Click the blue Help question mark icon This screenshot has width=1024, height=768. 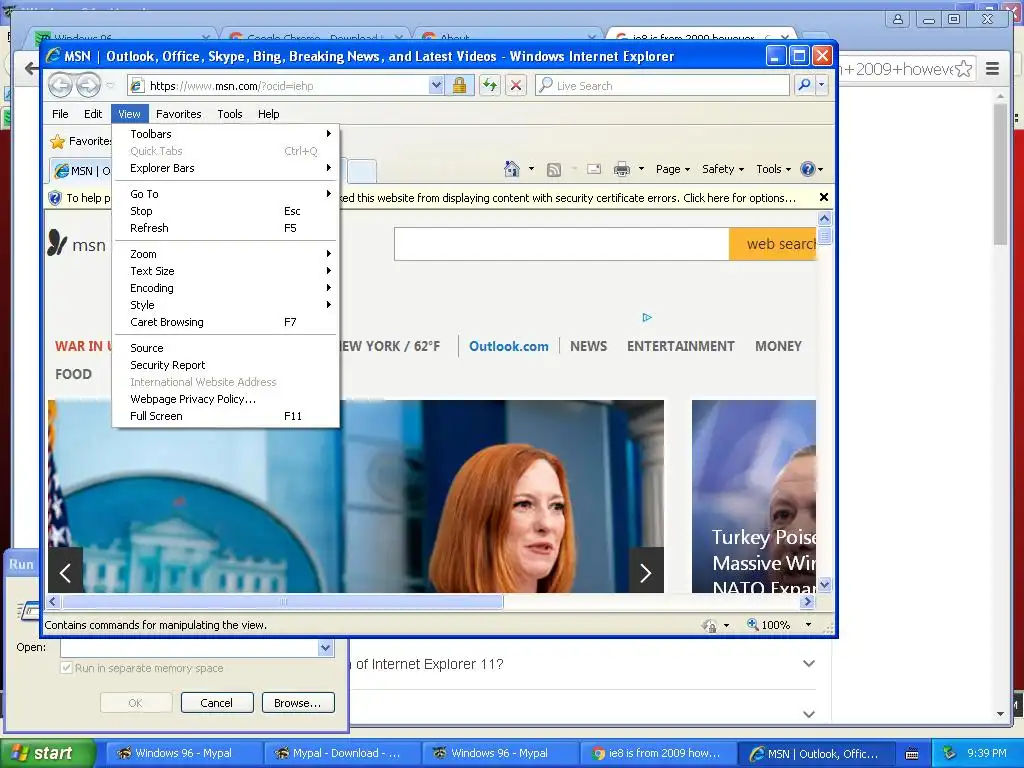pos(808,169)
